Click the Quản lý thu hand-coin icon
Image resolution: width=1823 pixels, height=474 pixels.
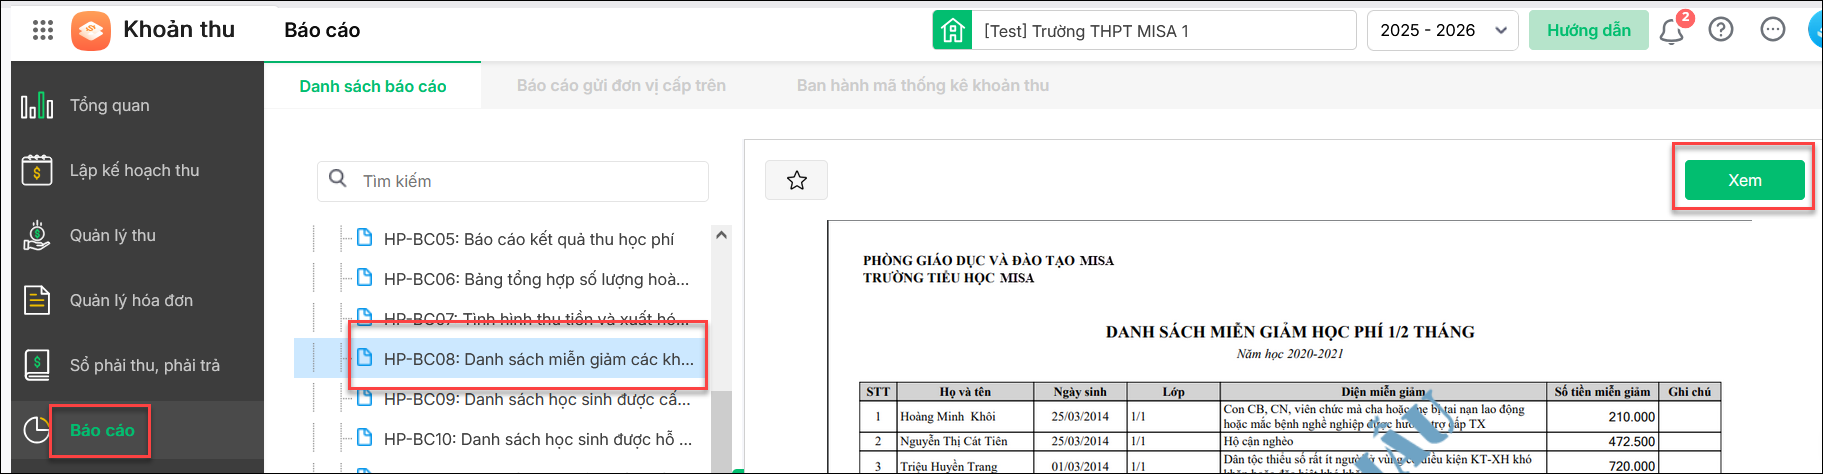37,235
